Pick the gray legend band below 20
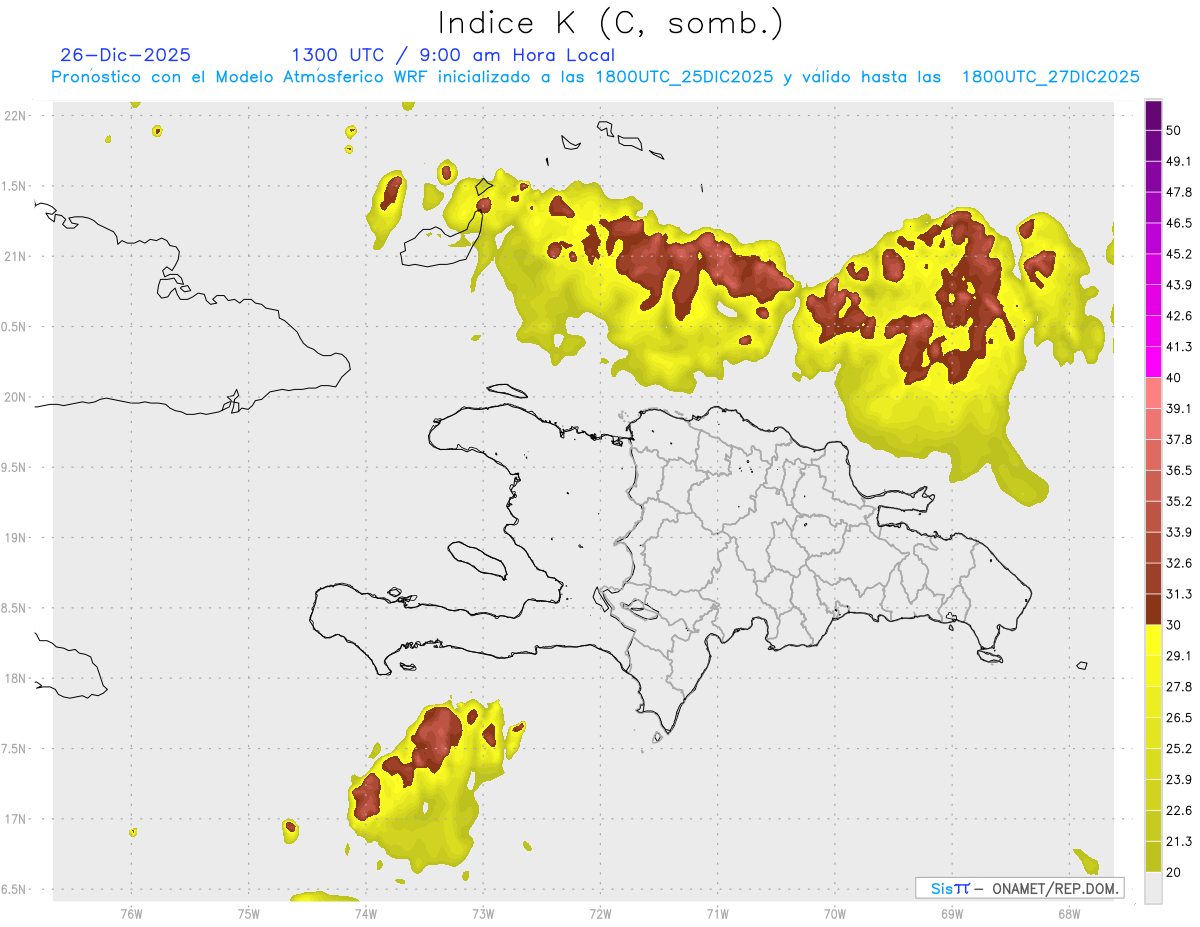 tap(1153, 888)
